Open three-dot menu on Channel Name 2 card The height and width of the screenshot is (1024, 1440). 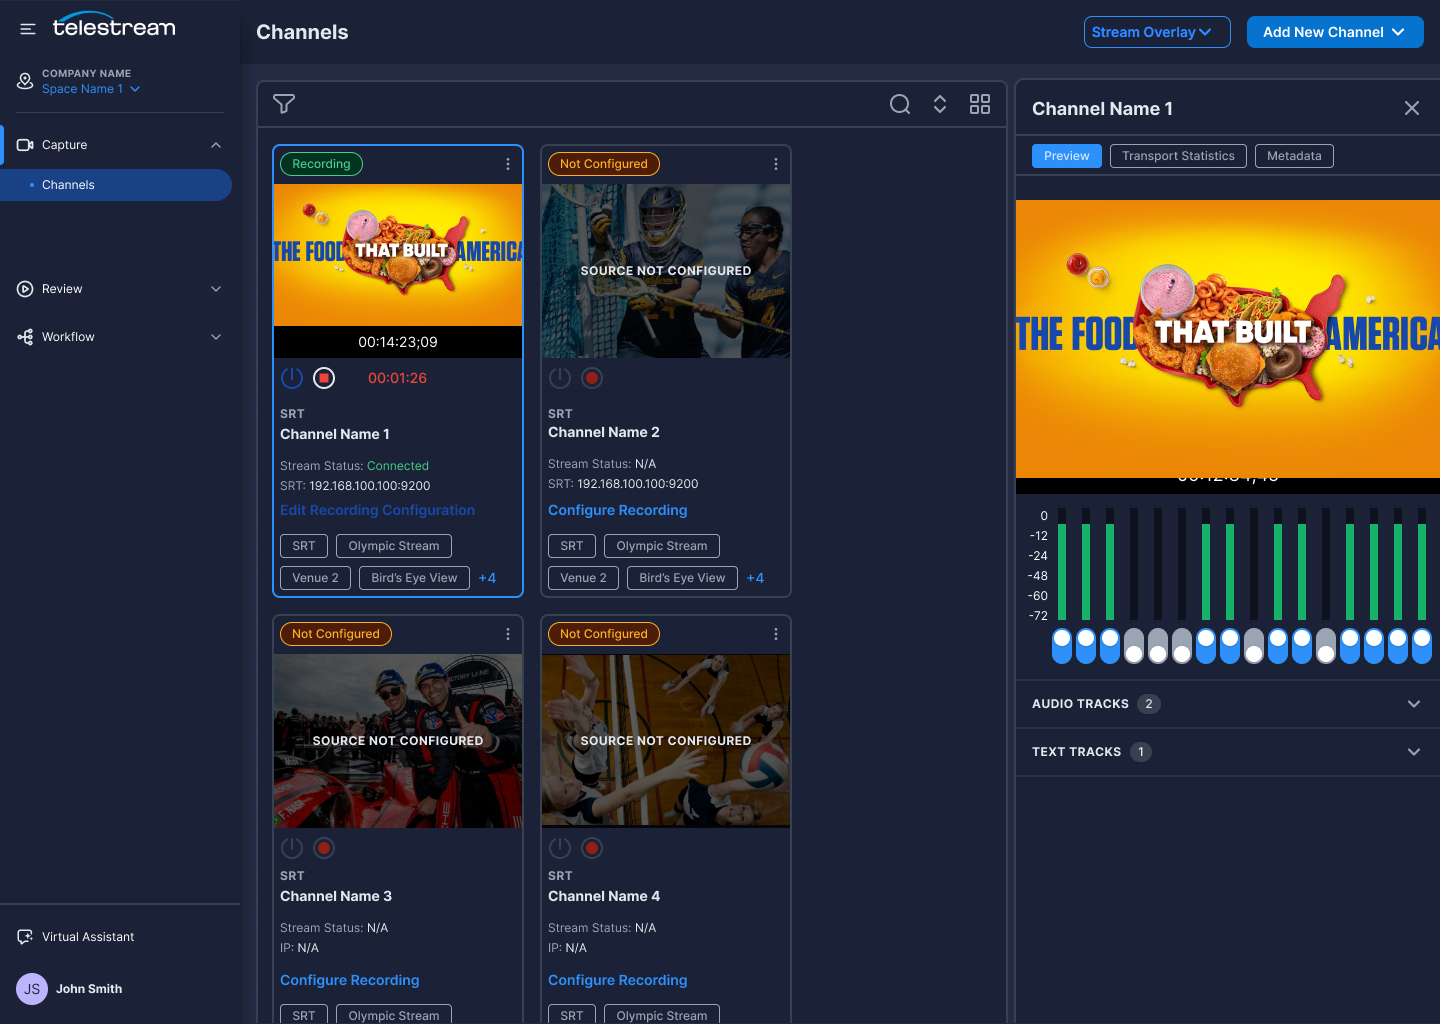[x=776, y=164]
